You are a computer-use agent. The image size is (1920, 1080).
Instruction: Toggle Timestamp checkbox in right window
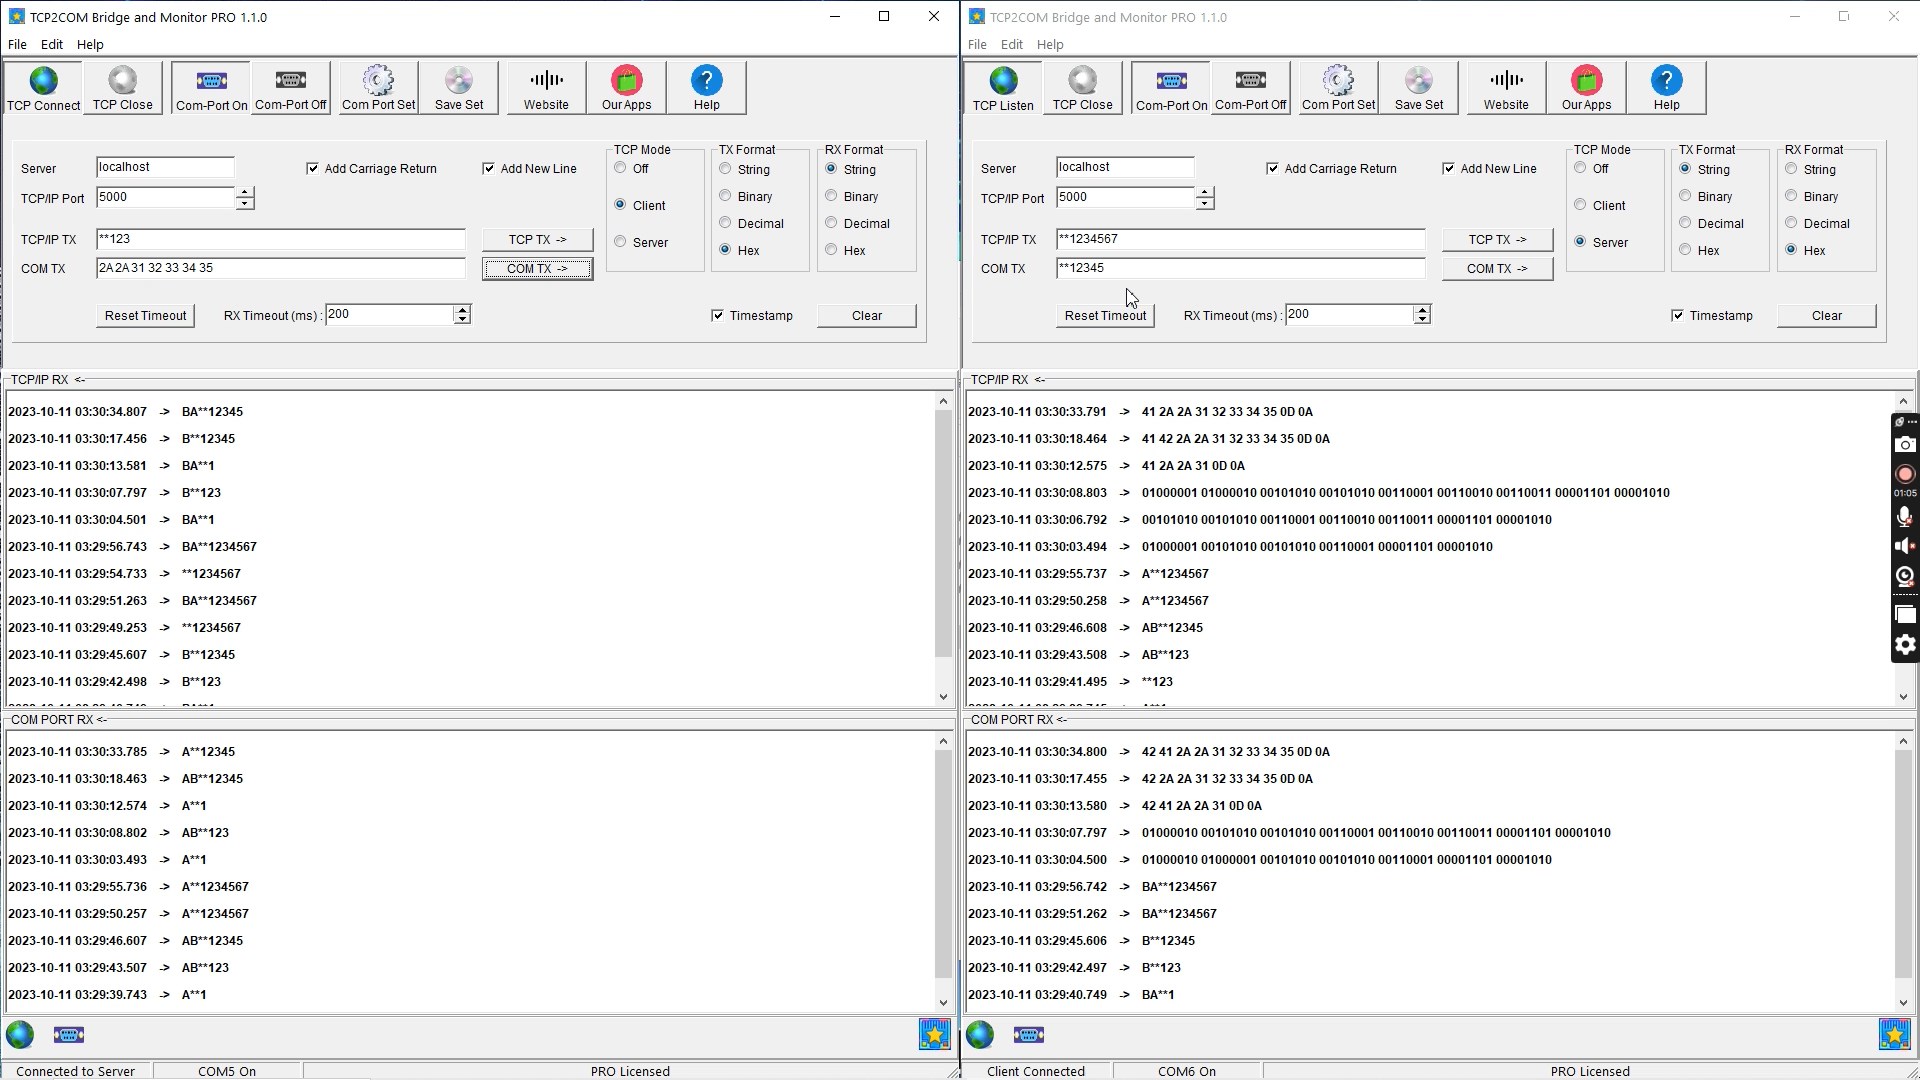[1677, 316]
